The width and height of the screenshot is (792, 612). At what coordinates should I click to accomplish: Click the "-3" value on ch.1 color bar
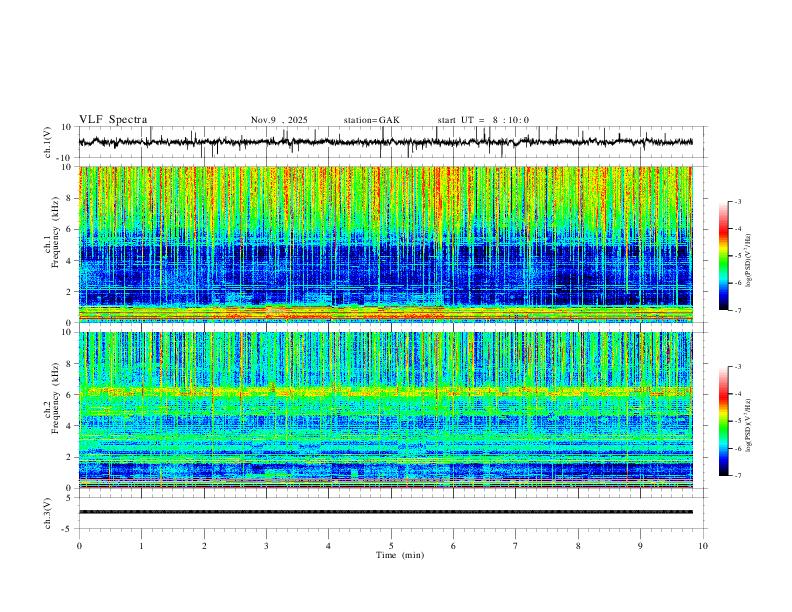pos(738,201)
